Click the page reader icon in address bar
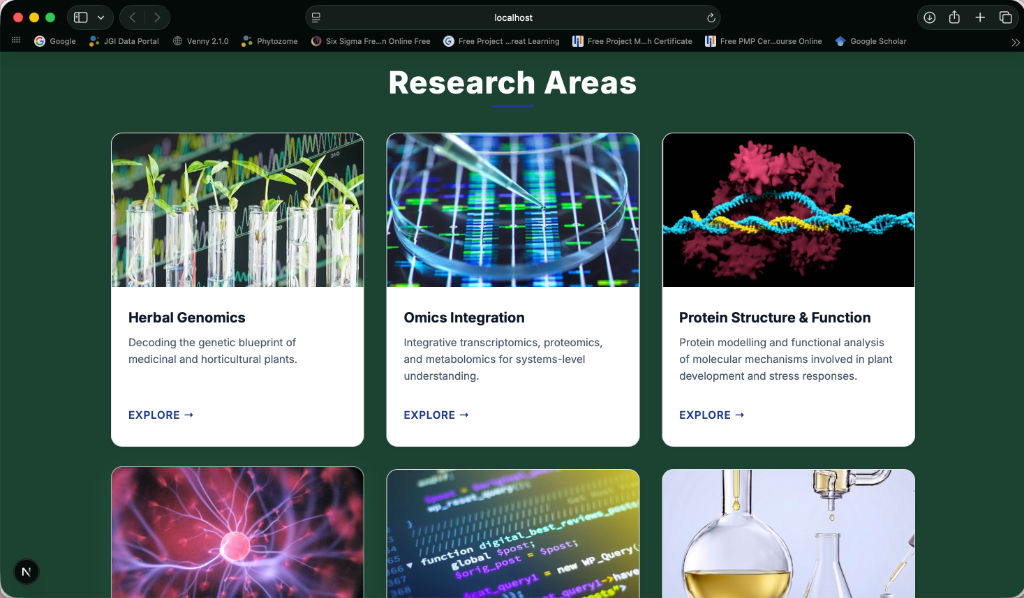This screenshot has width=1024, height=598. [316, 18]
